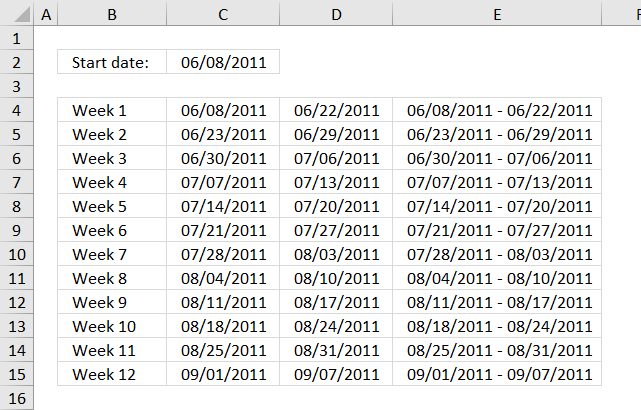Image resolution: width=641 pixels, height=410 pixels.
Task: Select column A header
Action: 46,13
